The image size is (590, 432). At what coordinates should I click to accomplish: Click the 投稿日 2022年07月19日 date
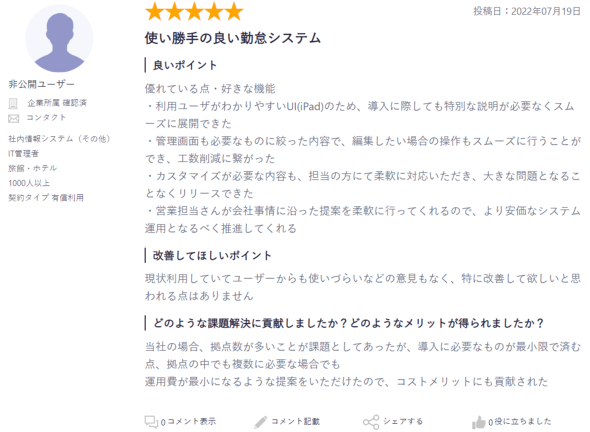(x=527, y=11)
